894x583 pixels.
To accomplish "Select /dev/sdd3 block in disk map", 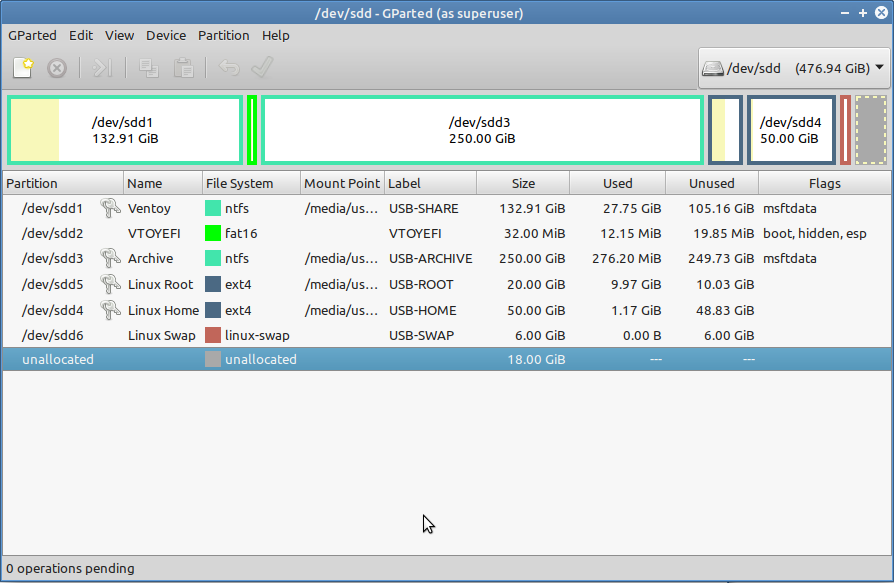I will [x=482, y=130].
